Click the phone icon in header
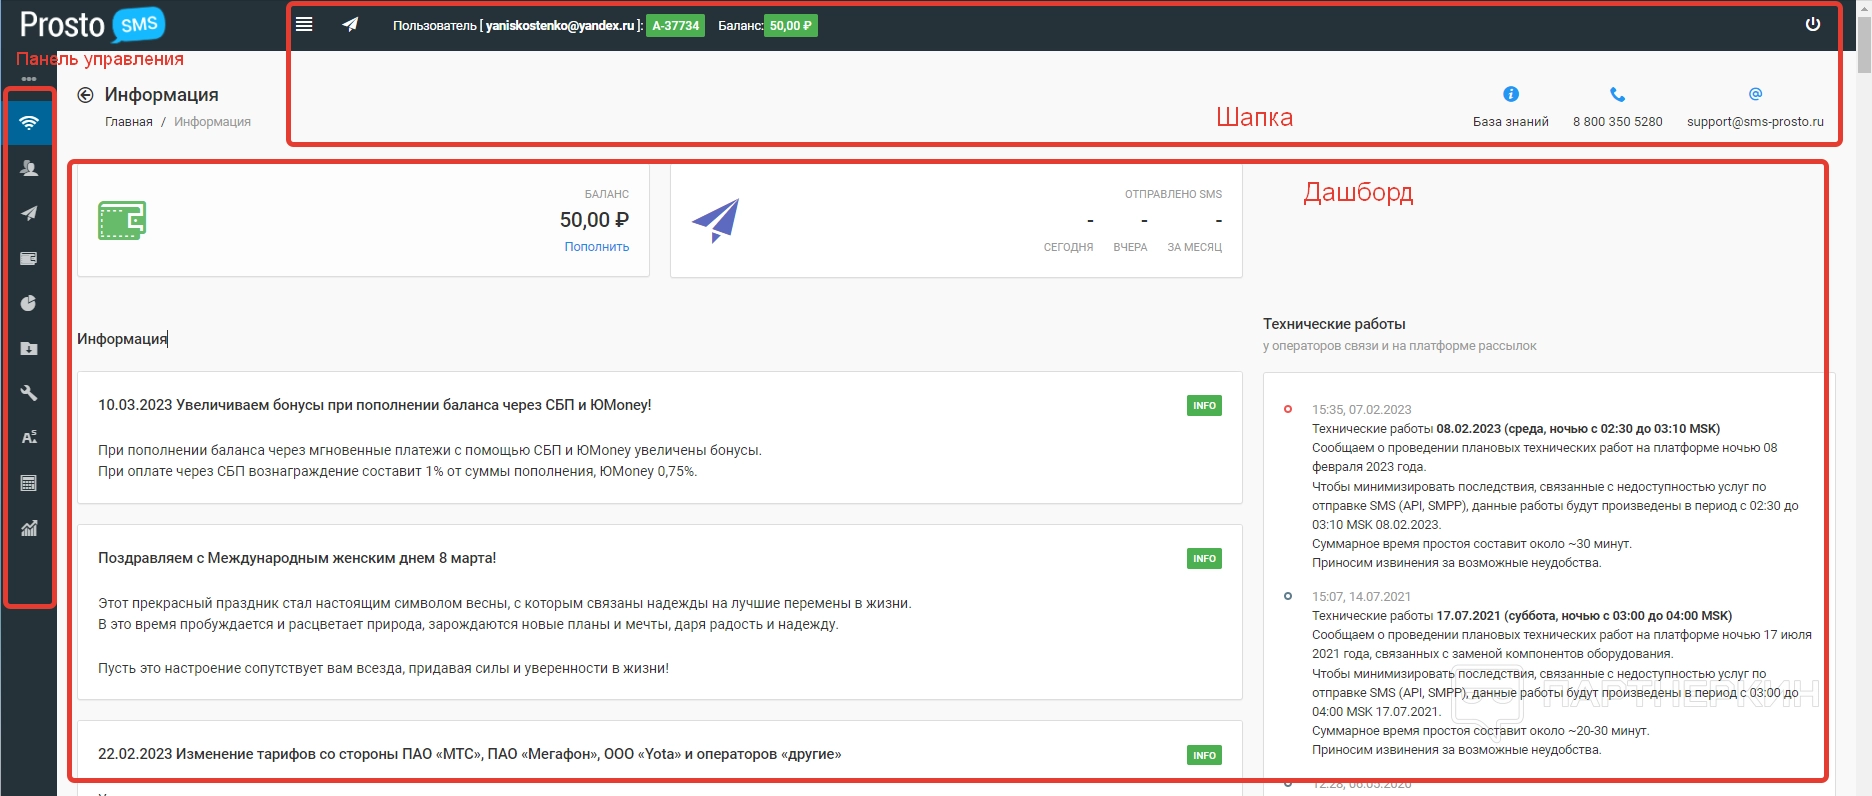 click(1617, 94)
